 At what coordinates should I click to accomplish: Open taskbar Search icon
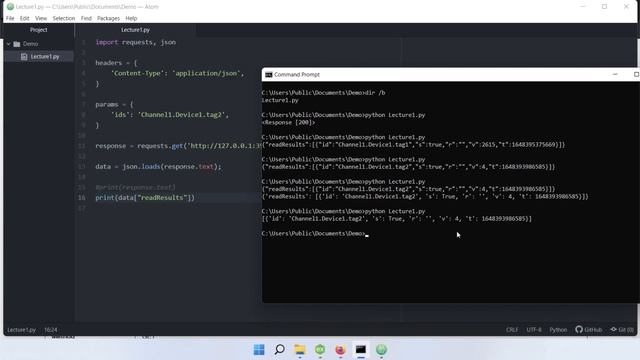click(x=280, y=350)
